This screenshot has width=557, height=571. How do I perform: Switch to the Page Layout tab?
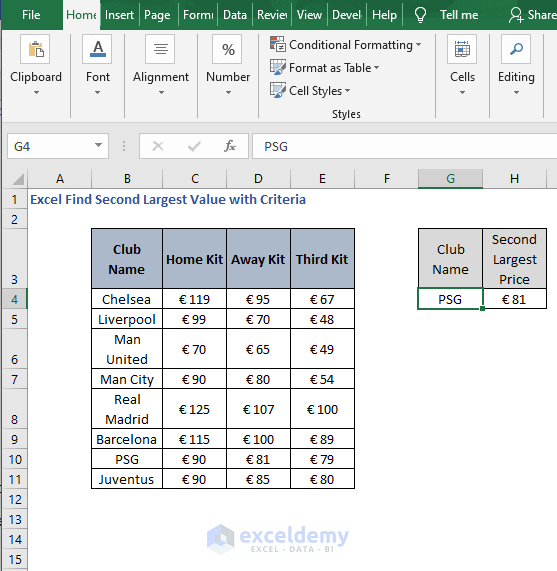157,15
